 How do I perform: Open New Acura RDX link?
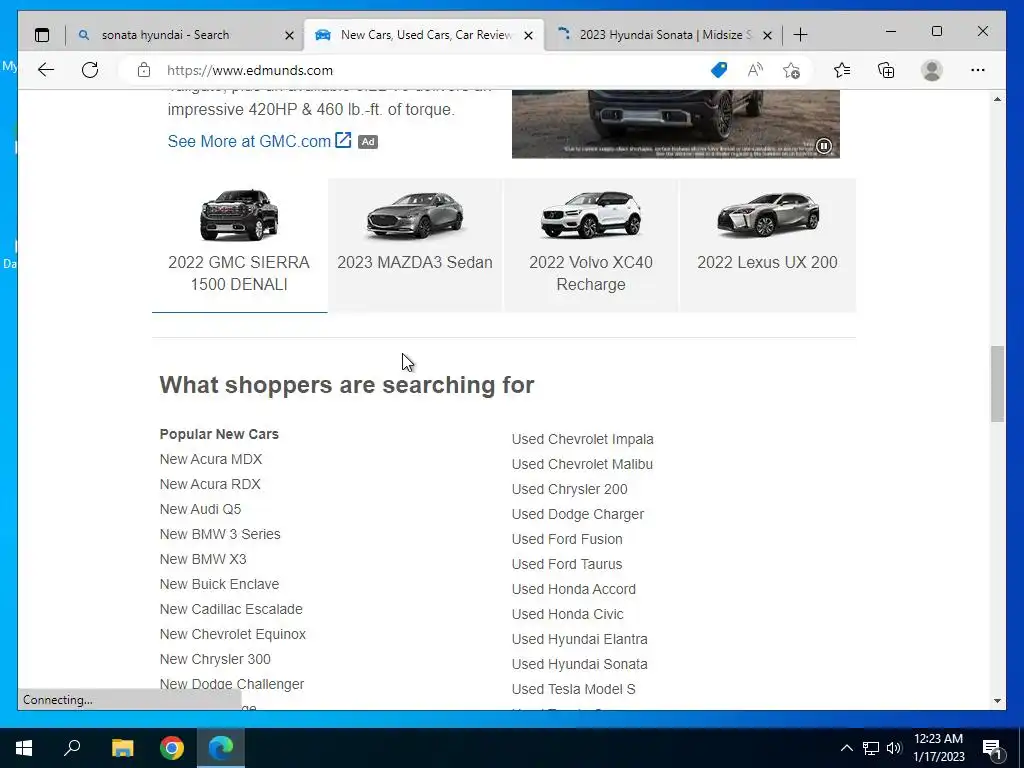[210, 484]
